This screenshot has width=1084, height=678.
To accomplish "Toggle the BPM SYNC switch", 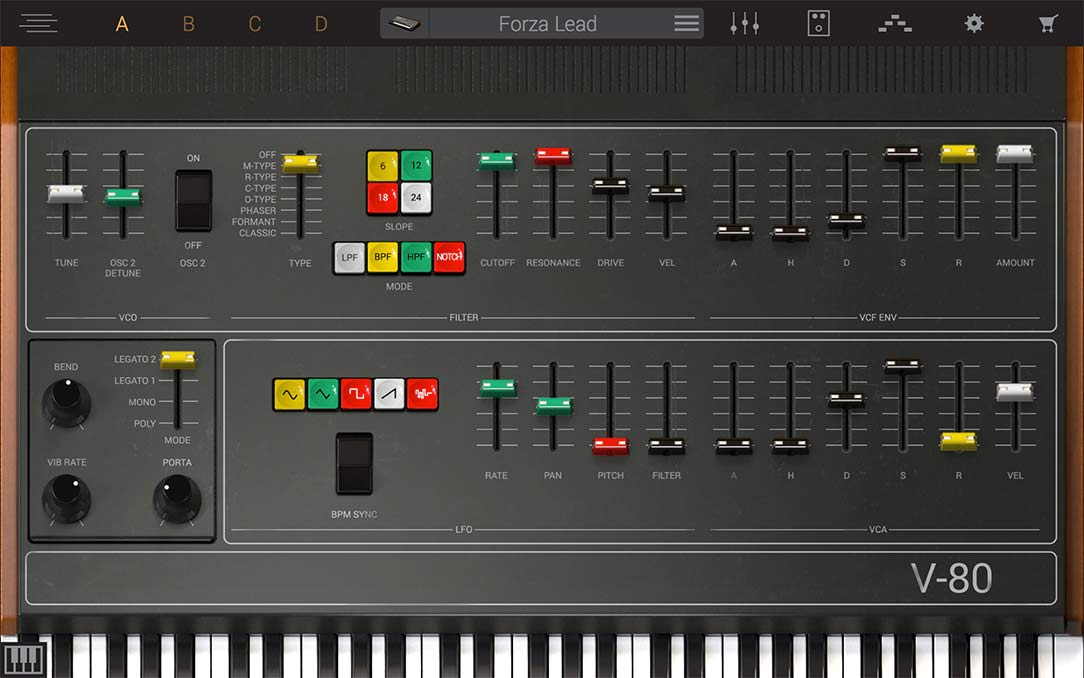I will click(354, 463).
